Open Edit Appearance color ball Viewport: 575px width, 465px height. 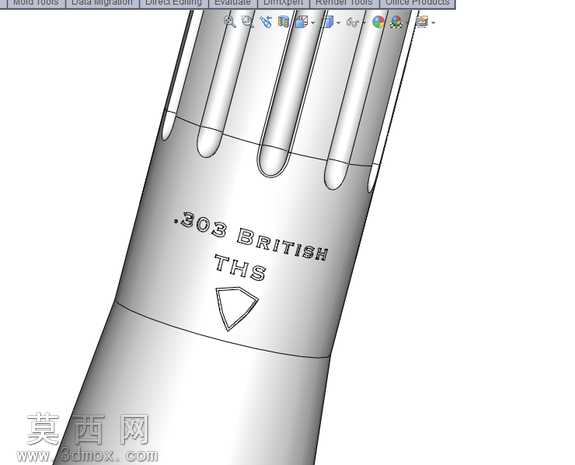pos(378,22)
